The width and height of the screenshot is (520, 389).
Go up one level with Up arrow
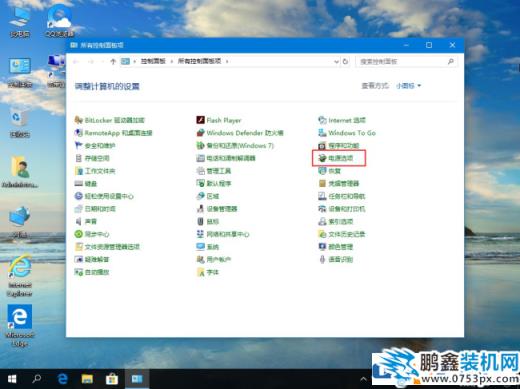point(113,62)
